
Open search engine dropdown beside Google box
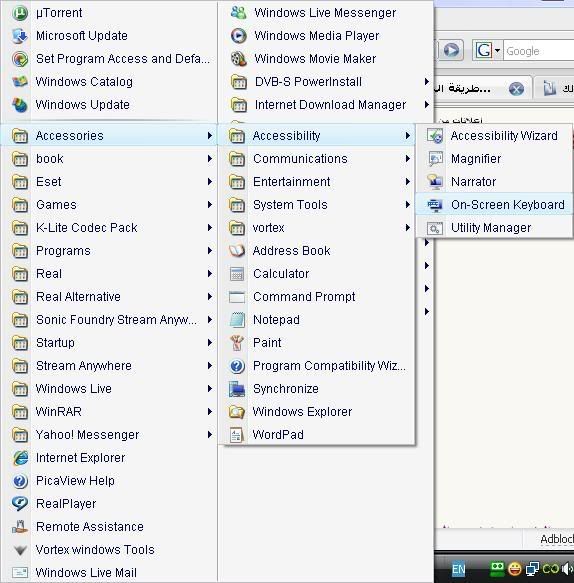(x=497, y=50)
